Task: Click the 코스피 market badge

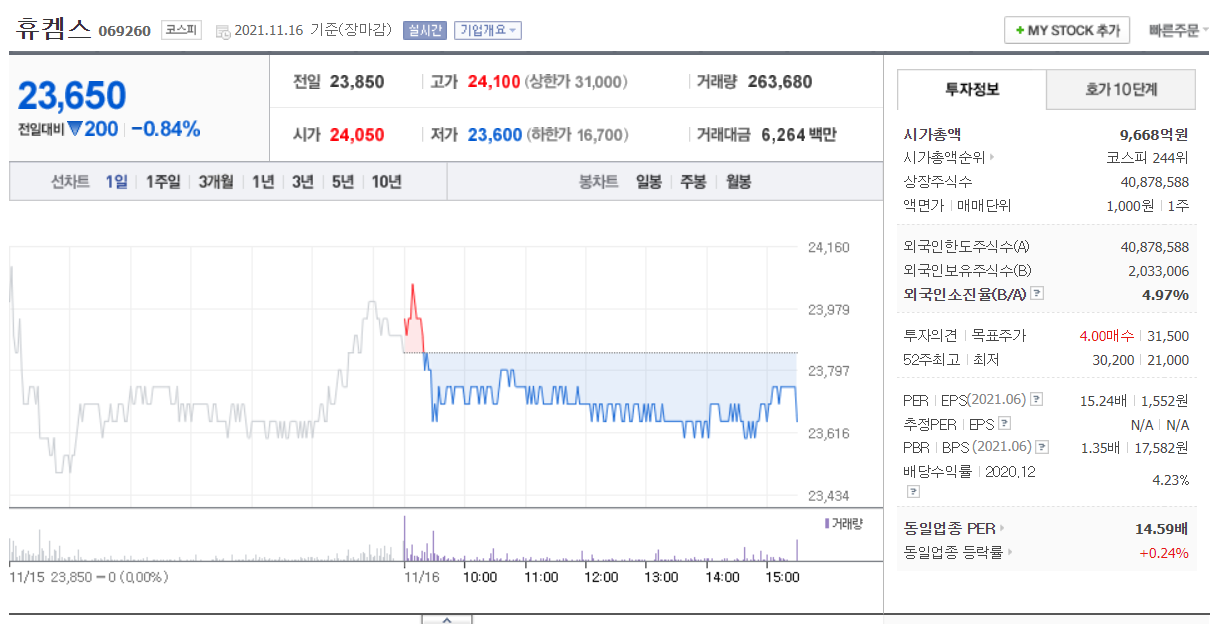Action: pyautogui.click(x=181, y=30)
